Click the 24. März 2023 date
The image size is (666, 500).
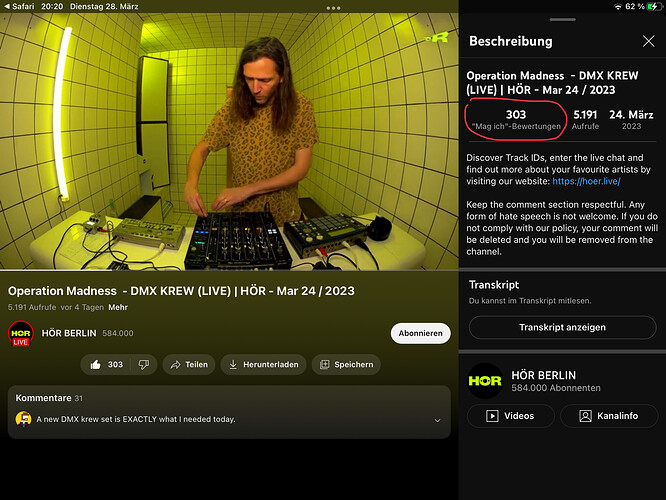tap(631, 119)
